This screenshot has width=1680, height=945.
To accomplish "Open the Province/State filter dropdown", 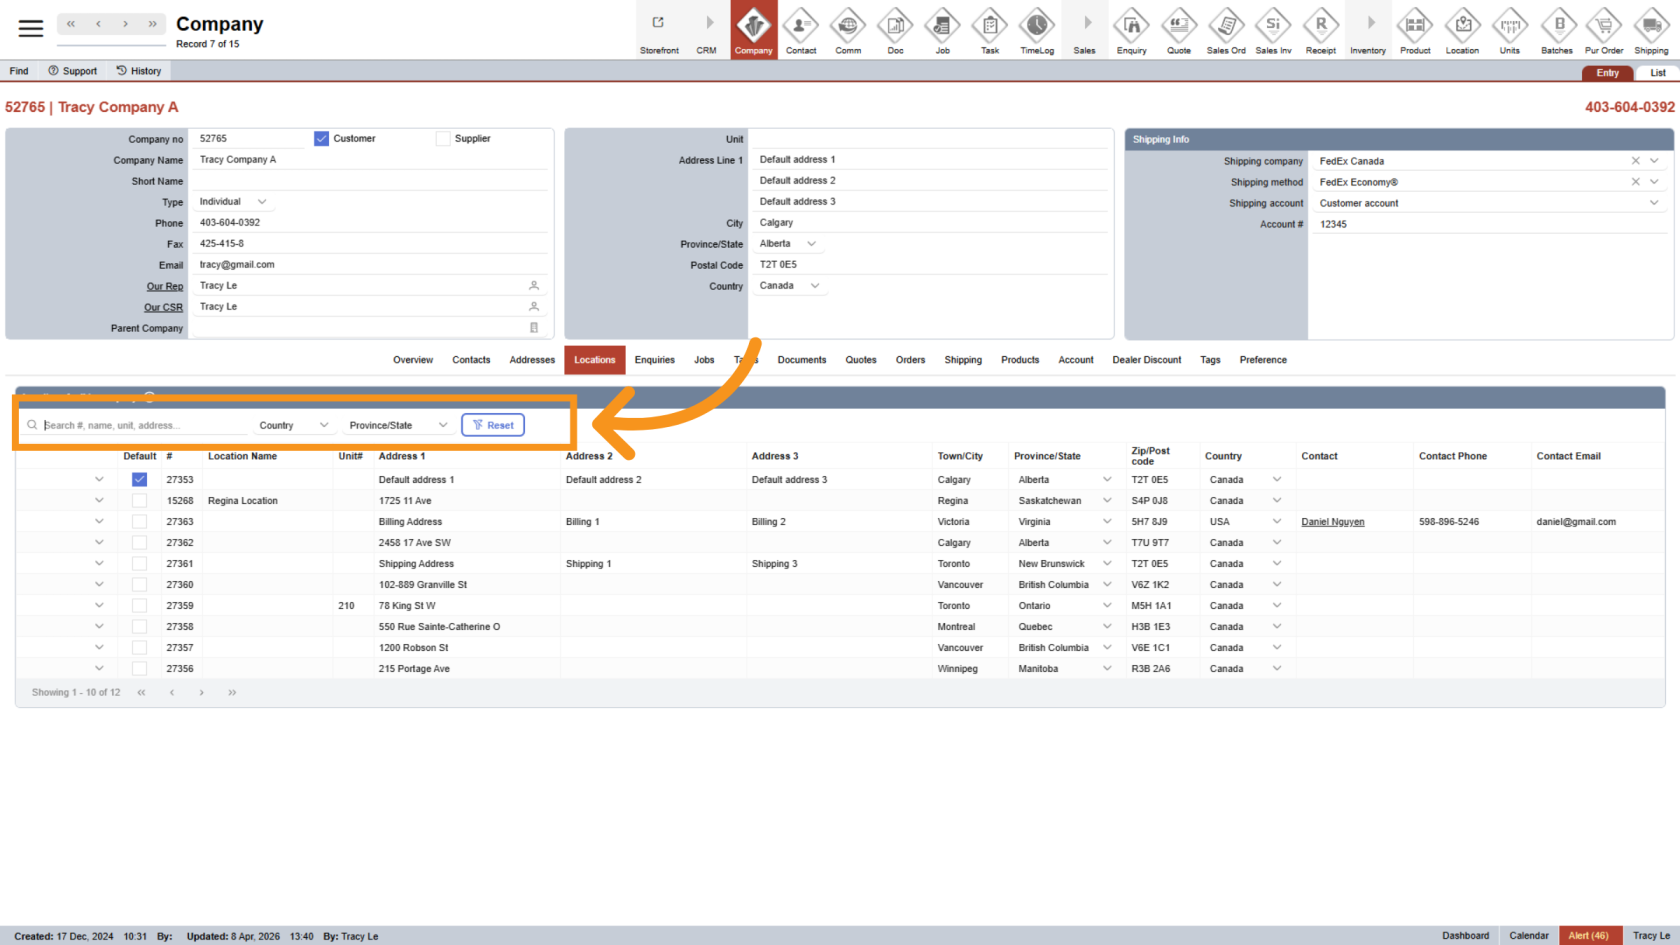I will 398,425.
